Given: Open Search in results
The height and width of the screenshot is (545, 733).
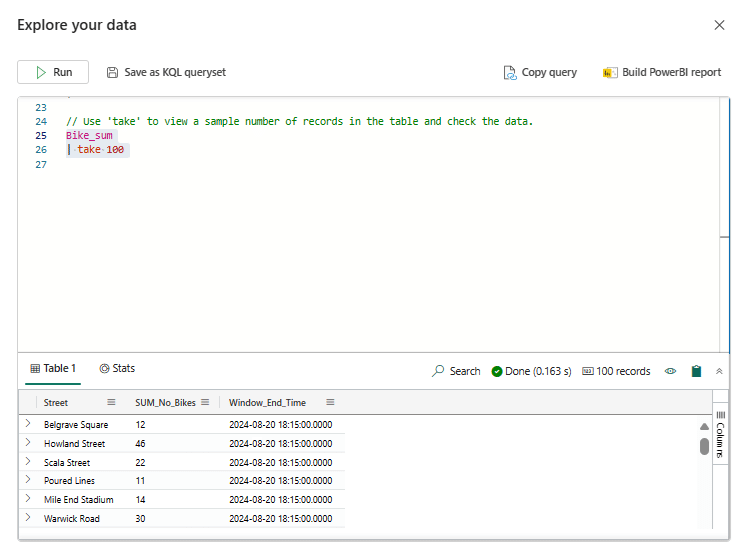Looking at the screenshot, I should click(456, 371).
